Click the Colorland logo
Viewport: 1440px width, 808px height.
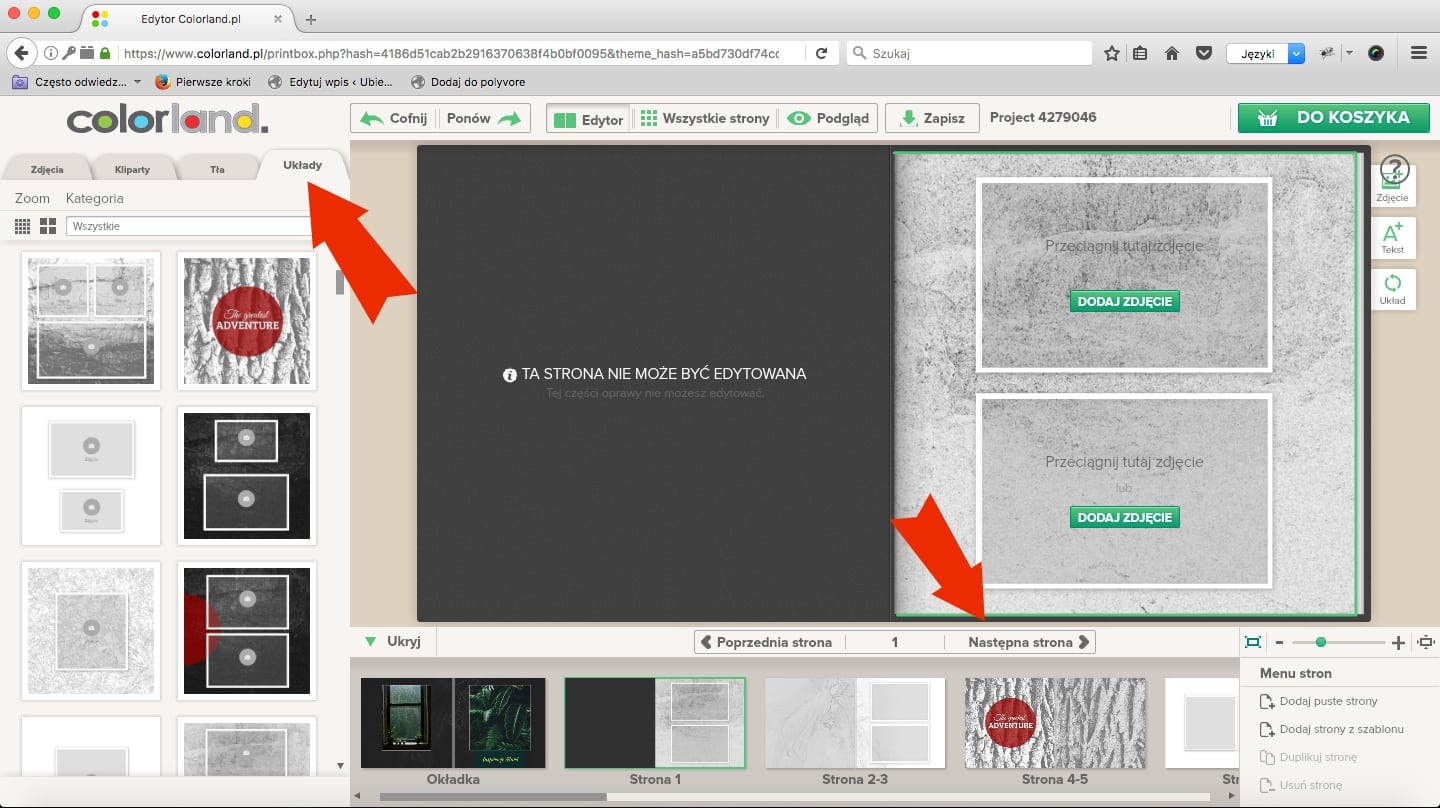click(167, 119)
